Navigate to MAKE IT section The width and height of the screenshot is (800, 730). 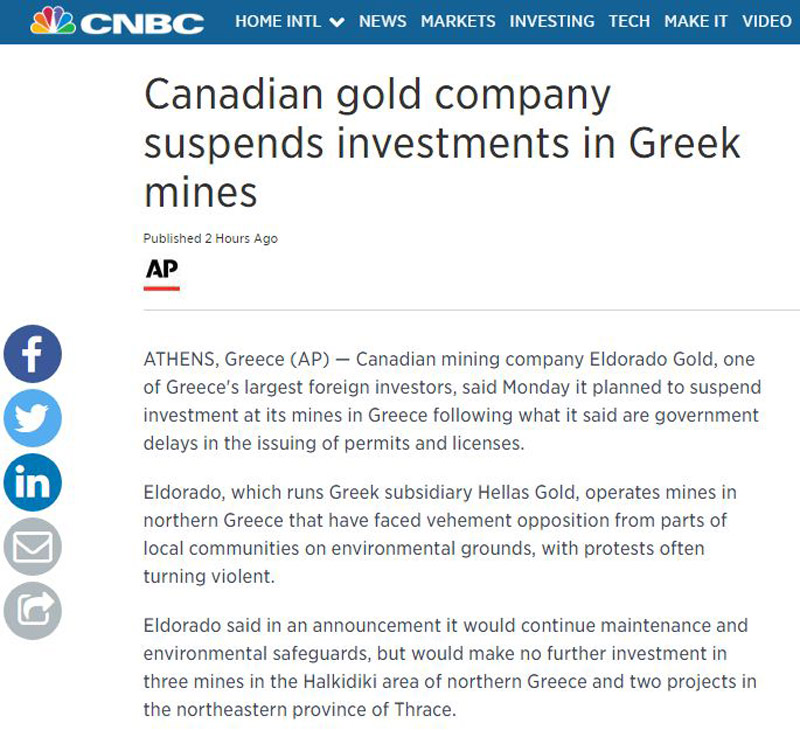[x=695, y=21]
